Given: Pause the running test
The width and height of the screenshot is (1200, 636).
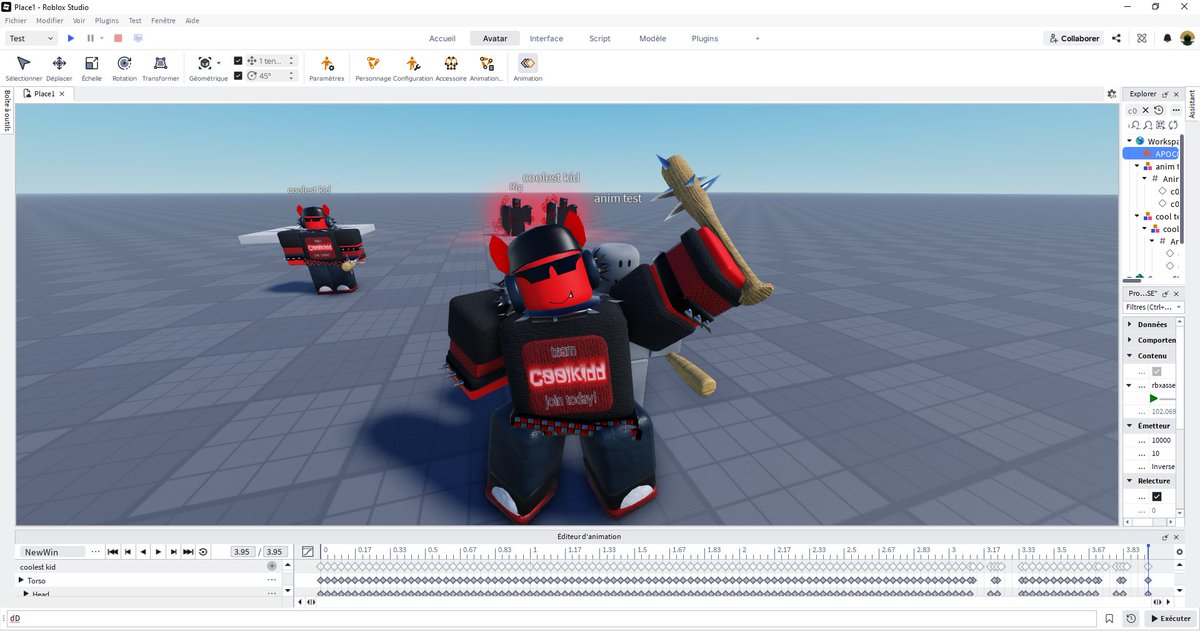Looking at the screenshot, I should [90, 38].
